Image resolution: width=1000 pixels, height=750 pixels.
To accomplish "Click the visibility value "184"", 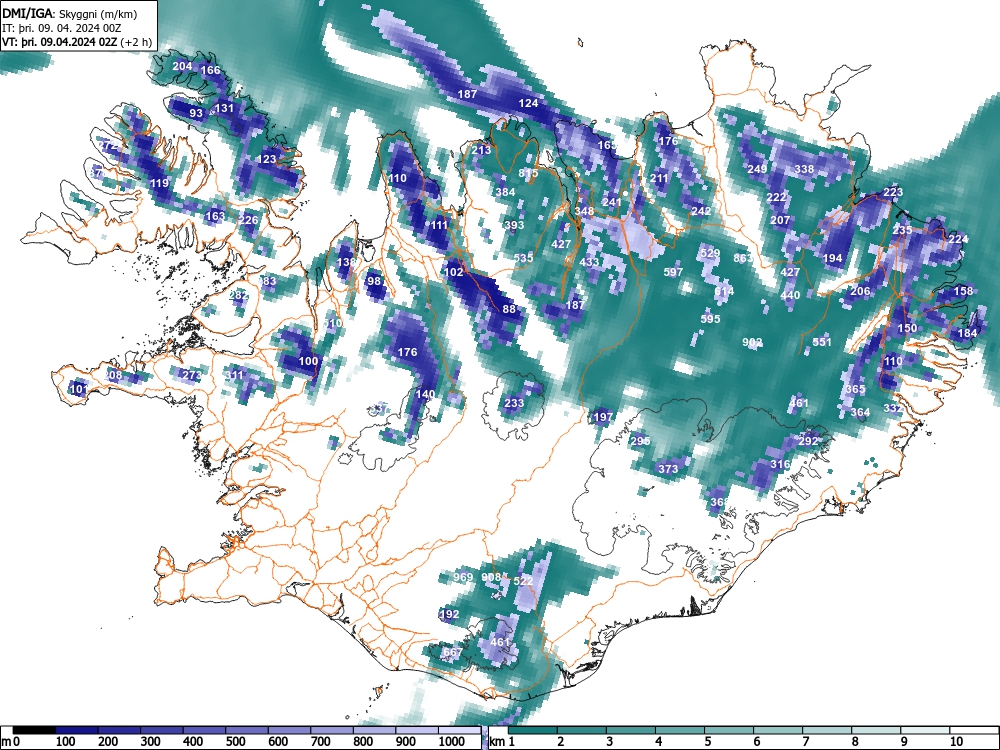I will point(967,333).
